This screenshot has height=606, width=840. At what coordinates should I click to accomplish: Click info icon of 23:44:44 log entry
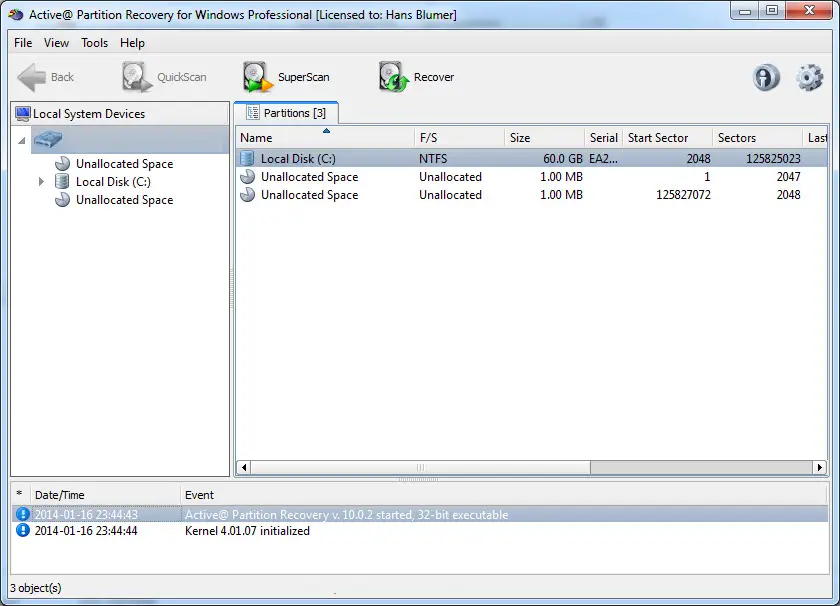[22, 530]
